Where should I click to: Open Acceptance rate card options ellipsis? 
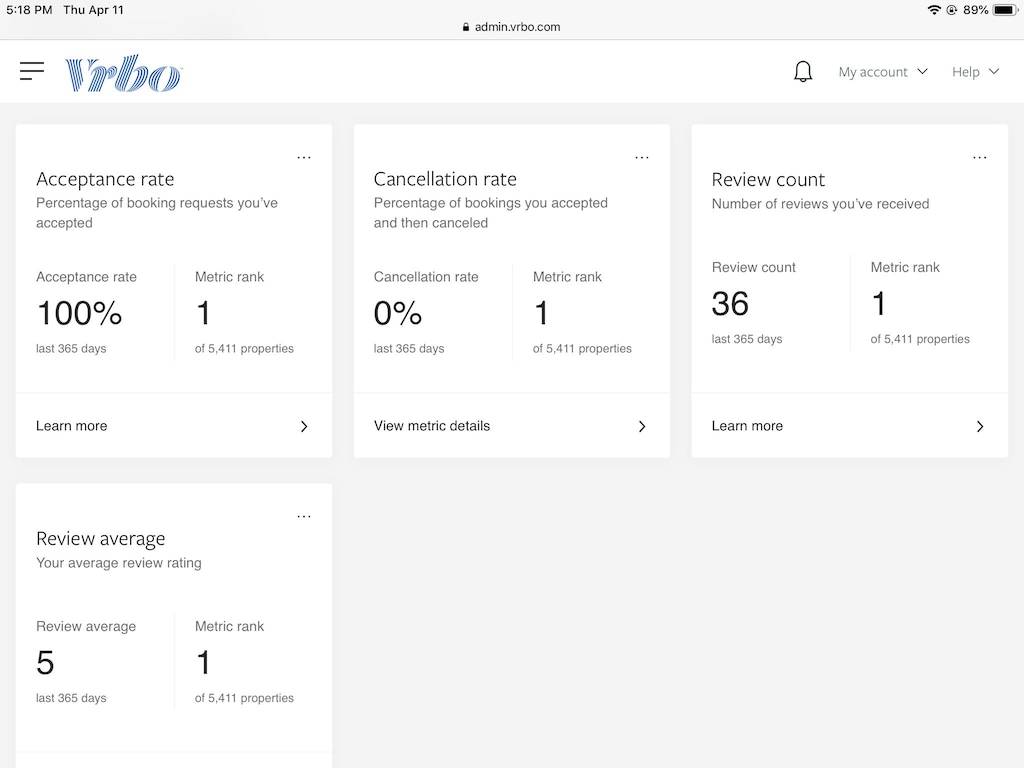tap(304, 157)
